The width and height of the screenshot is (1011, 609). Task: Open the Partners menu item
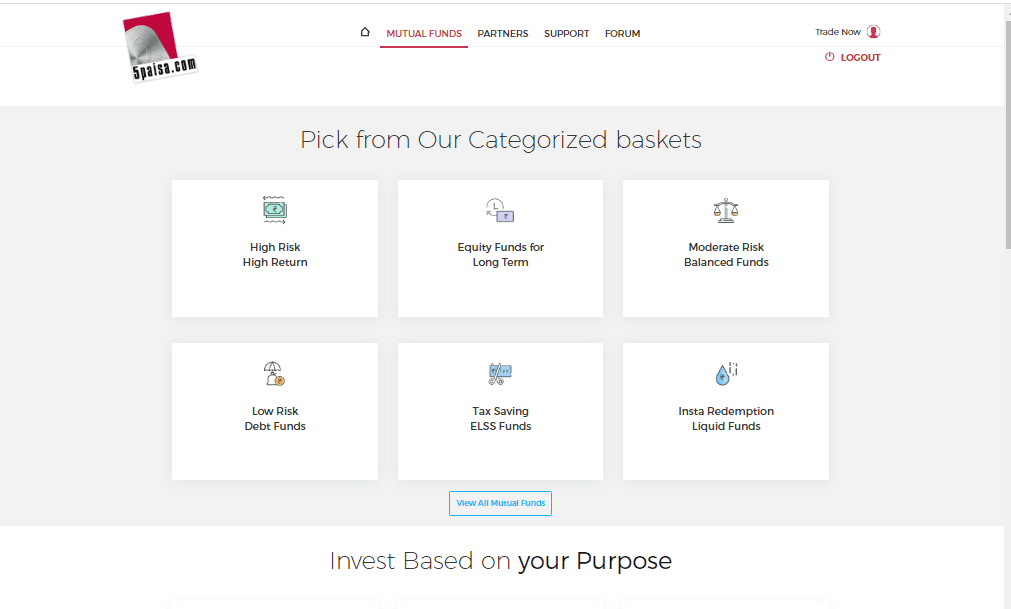coord(502,34)
